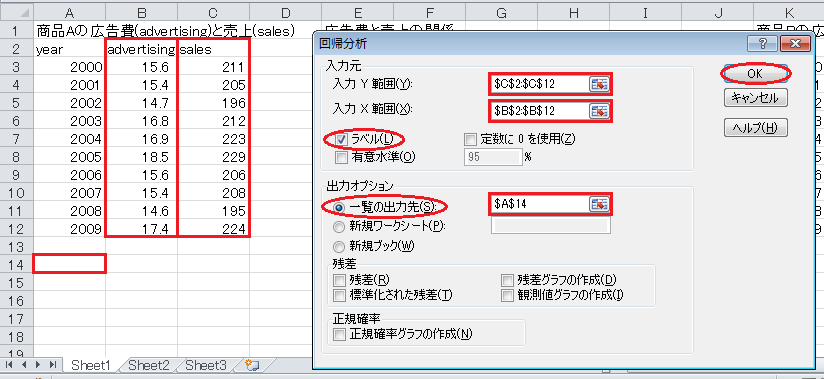Select column D header

click(285, 12)
